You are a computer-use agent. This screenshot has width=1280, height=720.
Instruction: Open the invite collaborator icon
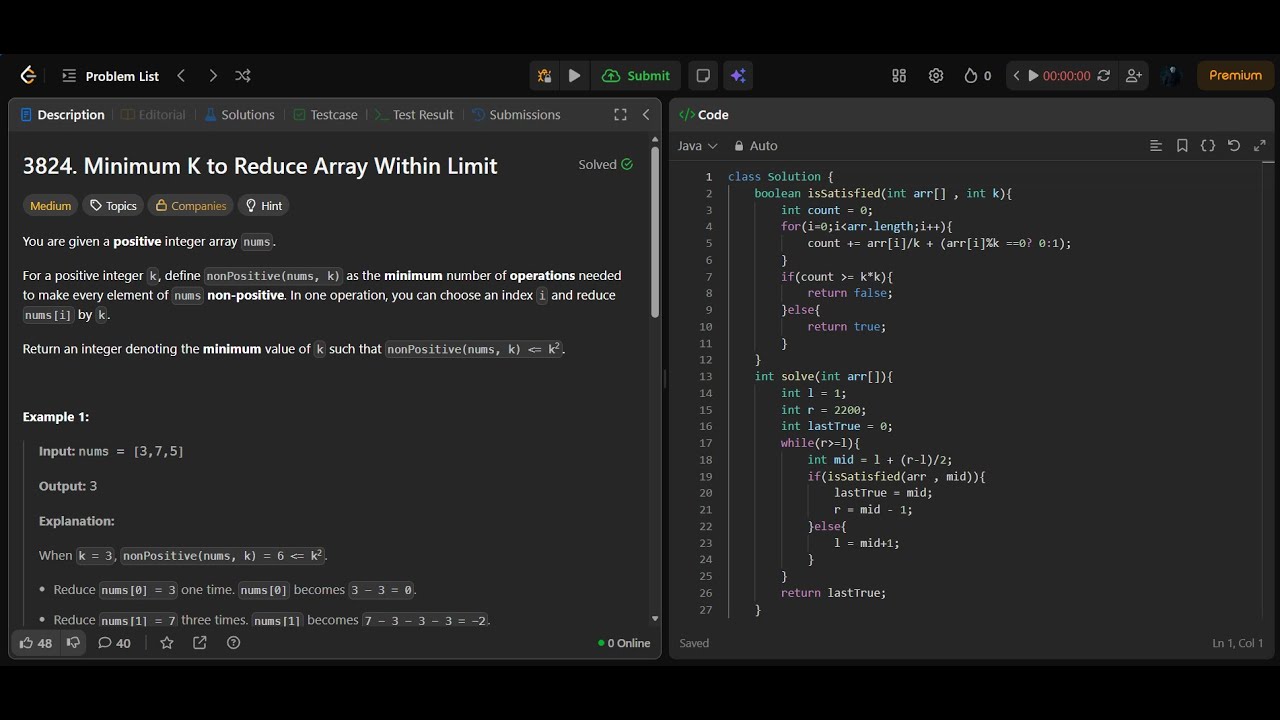1134,75
